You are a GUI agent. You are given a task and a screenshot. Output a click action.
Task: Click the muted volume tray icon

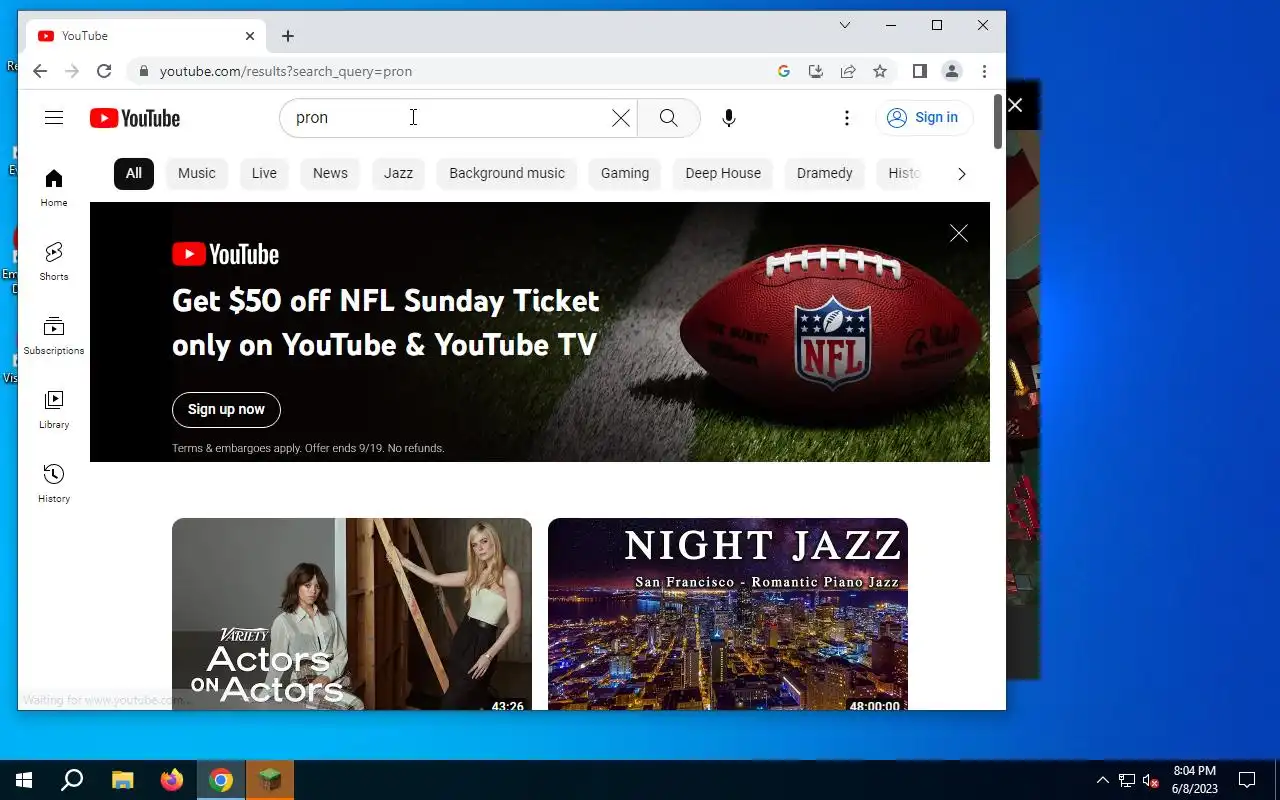coord(1150,780)
